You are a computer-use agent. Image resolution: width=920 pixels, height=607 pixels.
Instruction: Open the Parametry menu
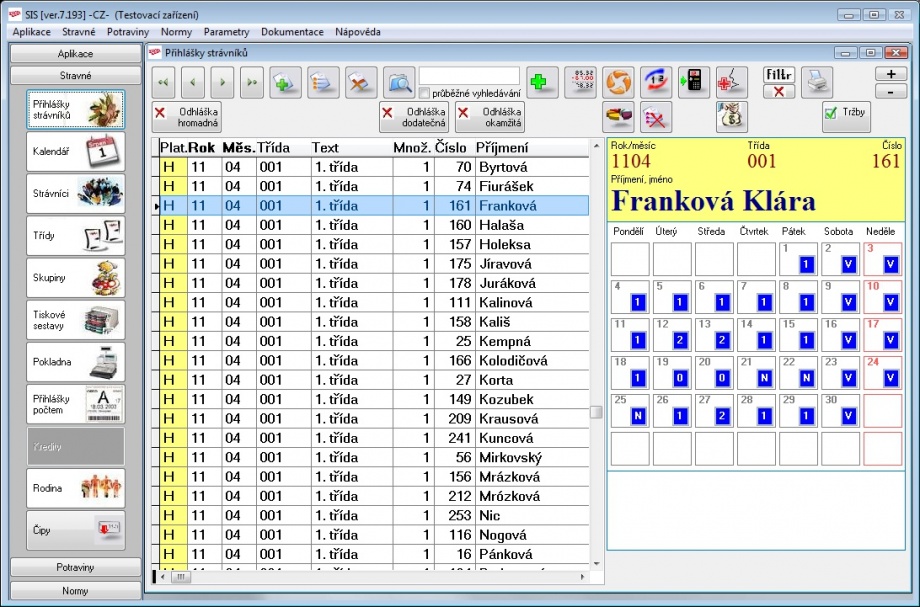(226, 32)
